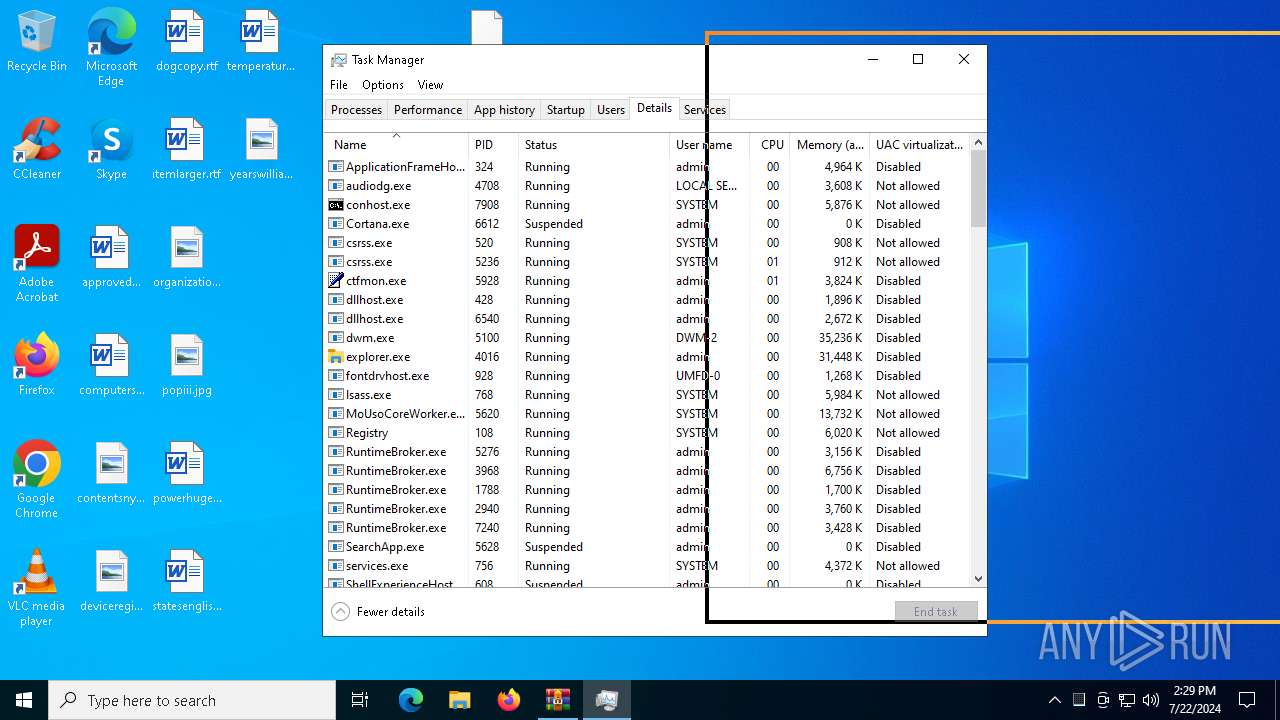Screen dimensions: 1280x720
Task: Select dllhost.exe with PID 6540
Action: click(x=648, y=319)
